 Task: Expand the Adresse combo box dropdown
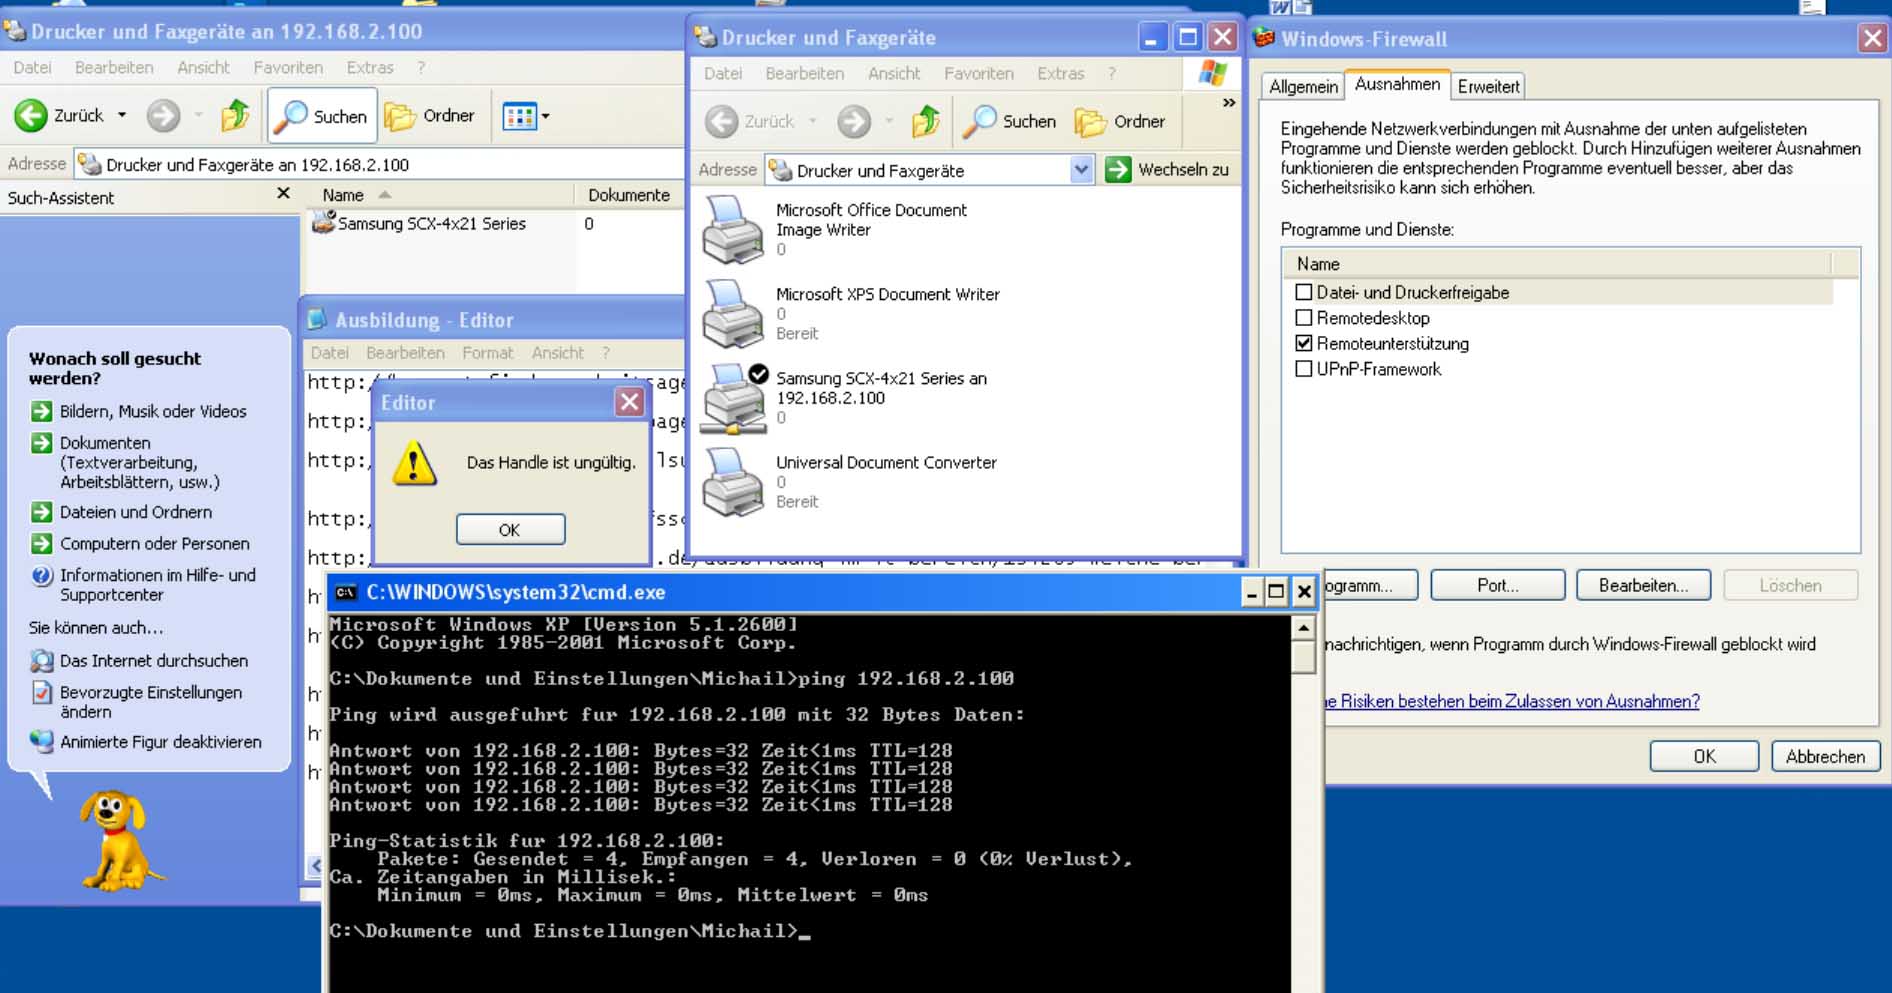pos(1081,170)
